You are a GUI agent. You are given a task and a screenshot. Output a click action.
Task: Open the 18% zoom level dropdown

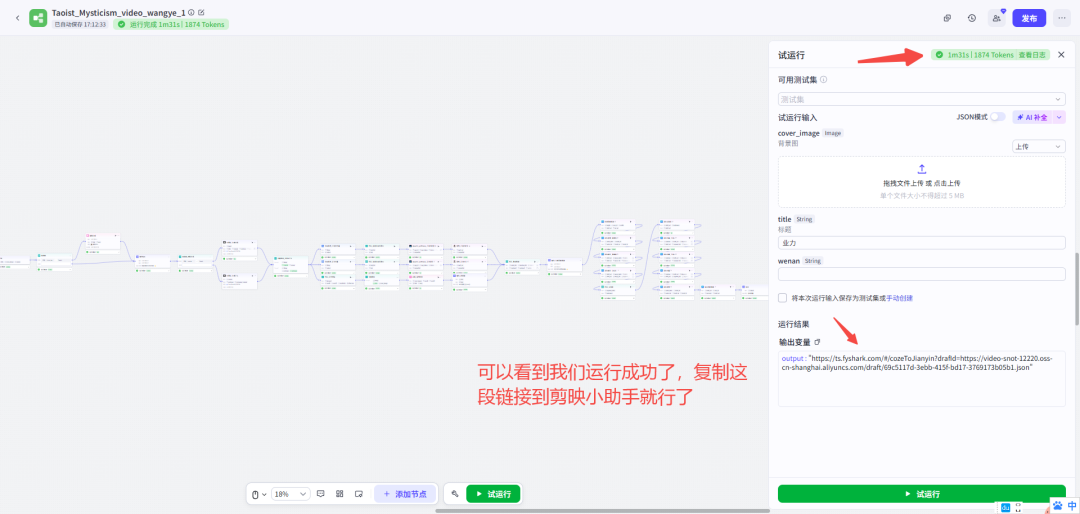point(291,494)
